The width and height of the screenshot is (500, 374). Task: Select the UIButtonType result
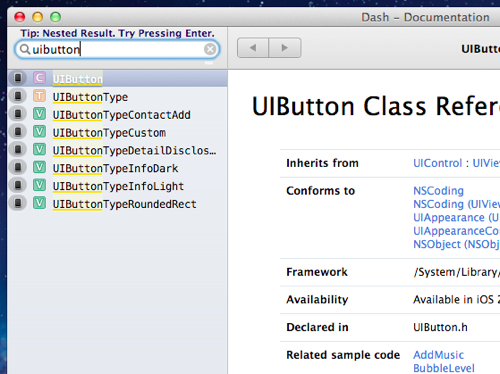pyautogui.click(x=117, y=97)
